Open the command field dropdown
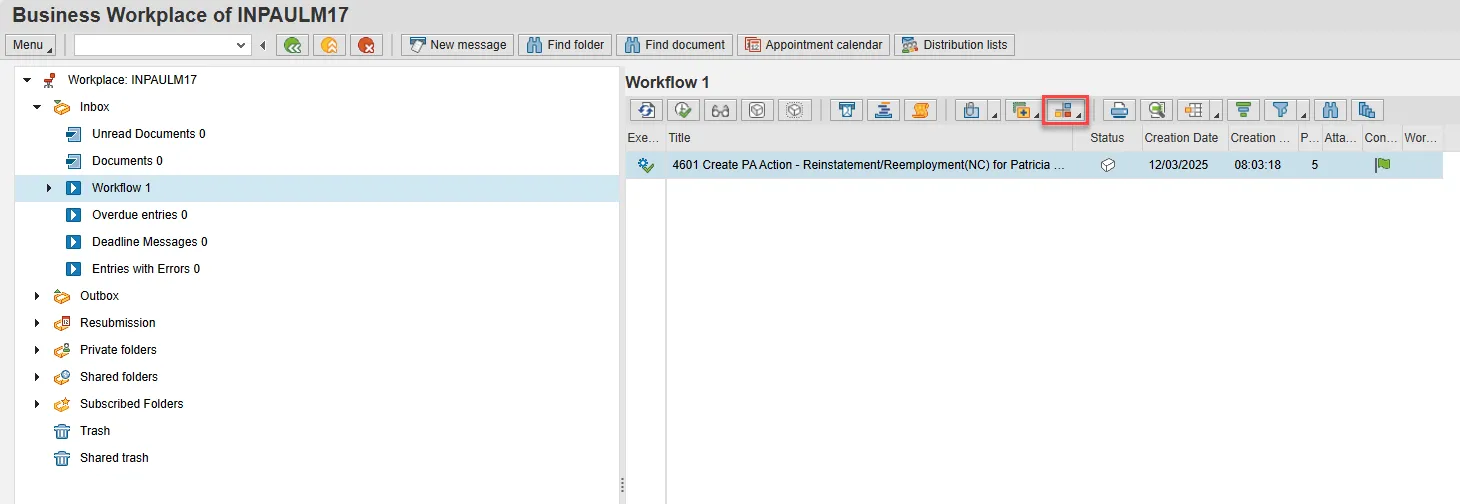Viewport: 1460px width, 504px height. click(x=241, y=45)
